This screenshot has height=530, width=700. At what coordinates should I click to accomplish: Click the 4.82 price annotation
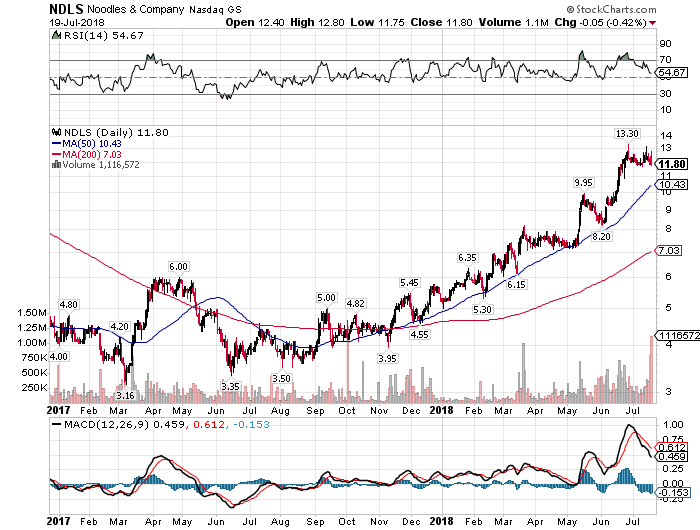point(355,304)
